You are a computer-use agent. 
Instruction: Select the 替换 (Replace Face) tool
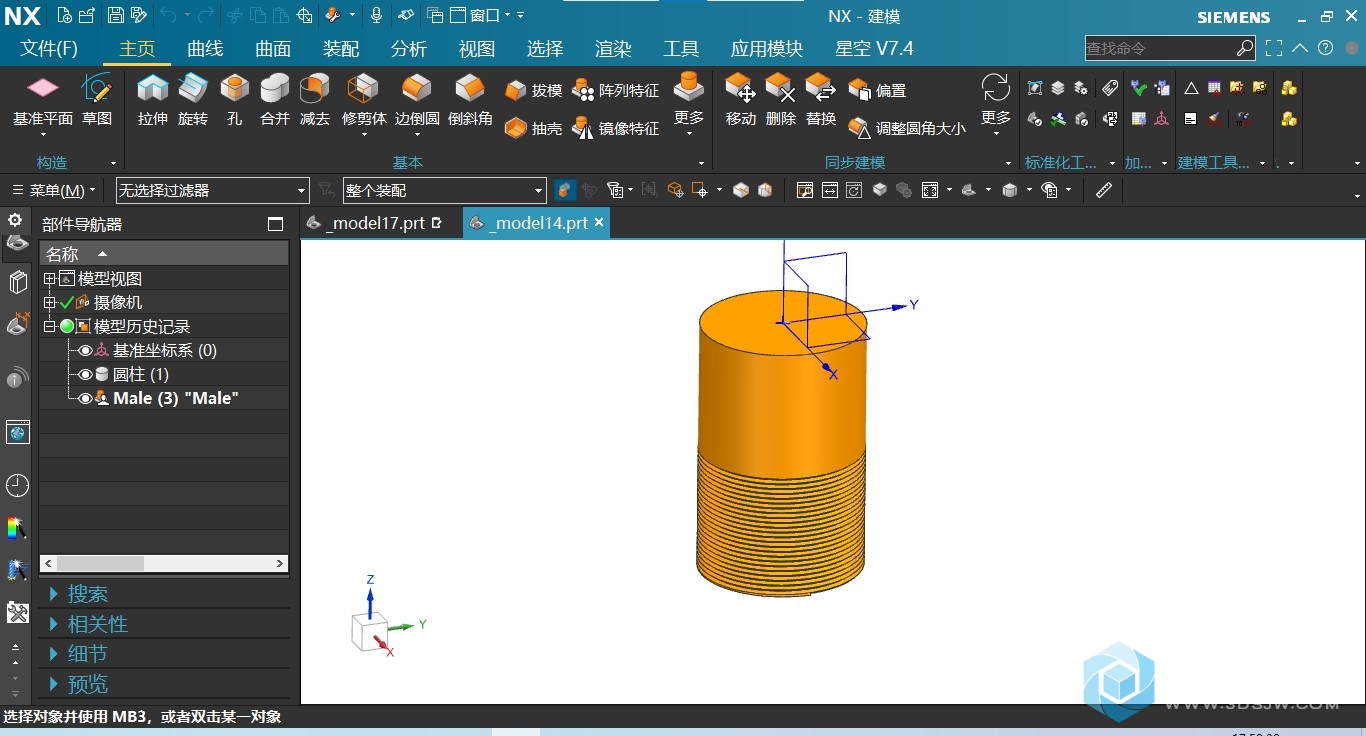click(821, 100)
